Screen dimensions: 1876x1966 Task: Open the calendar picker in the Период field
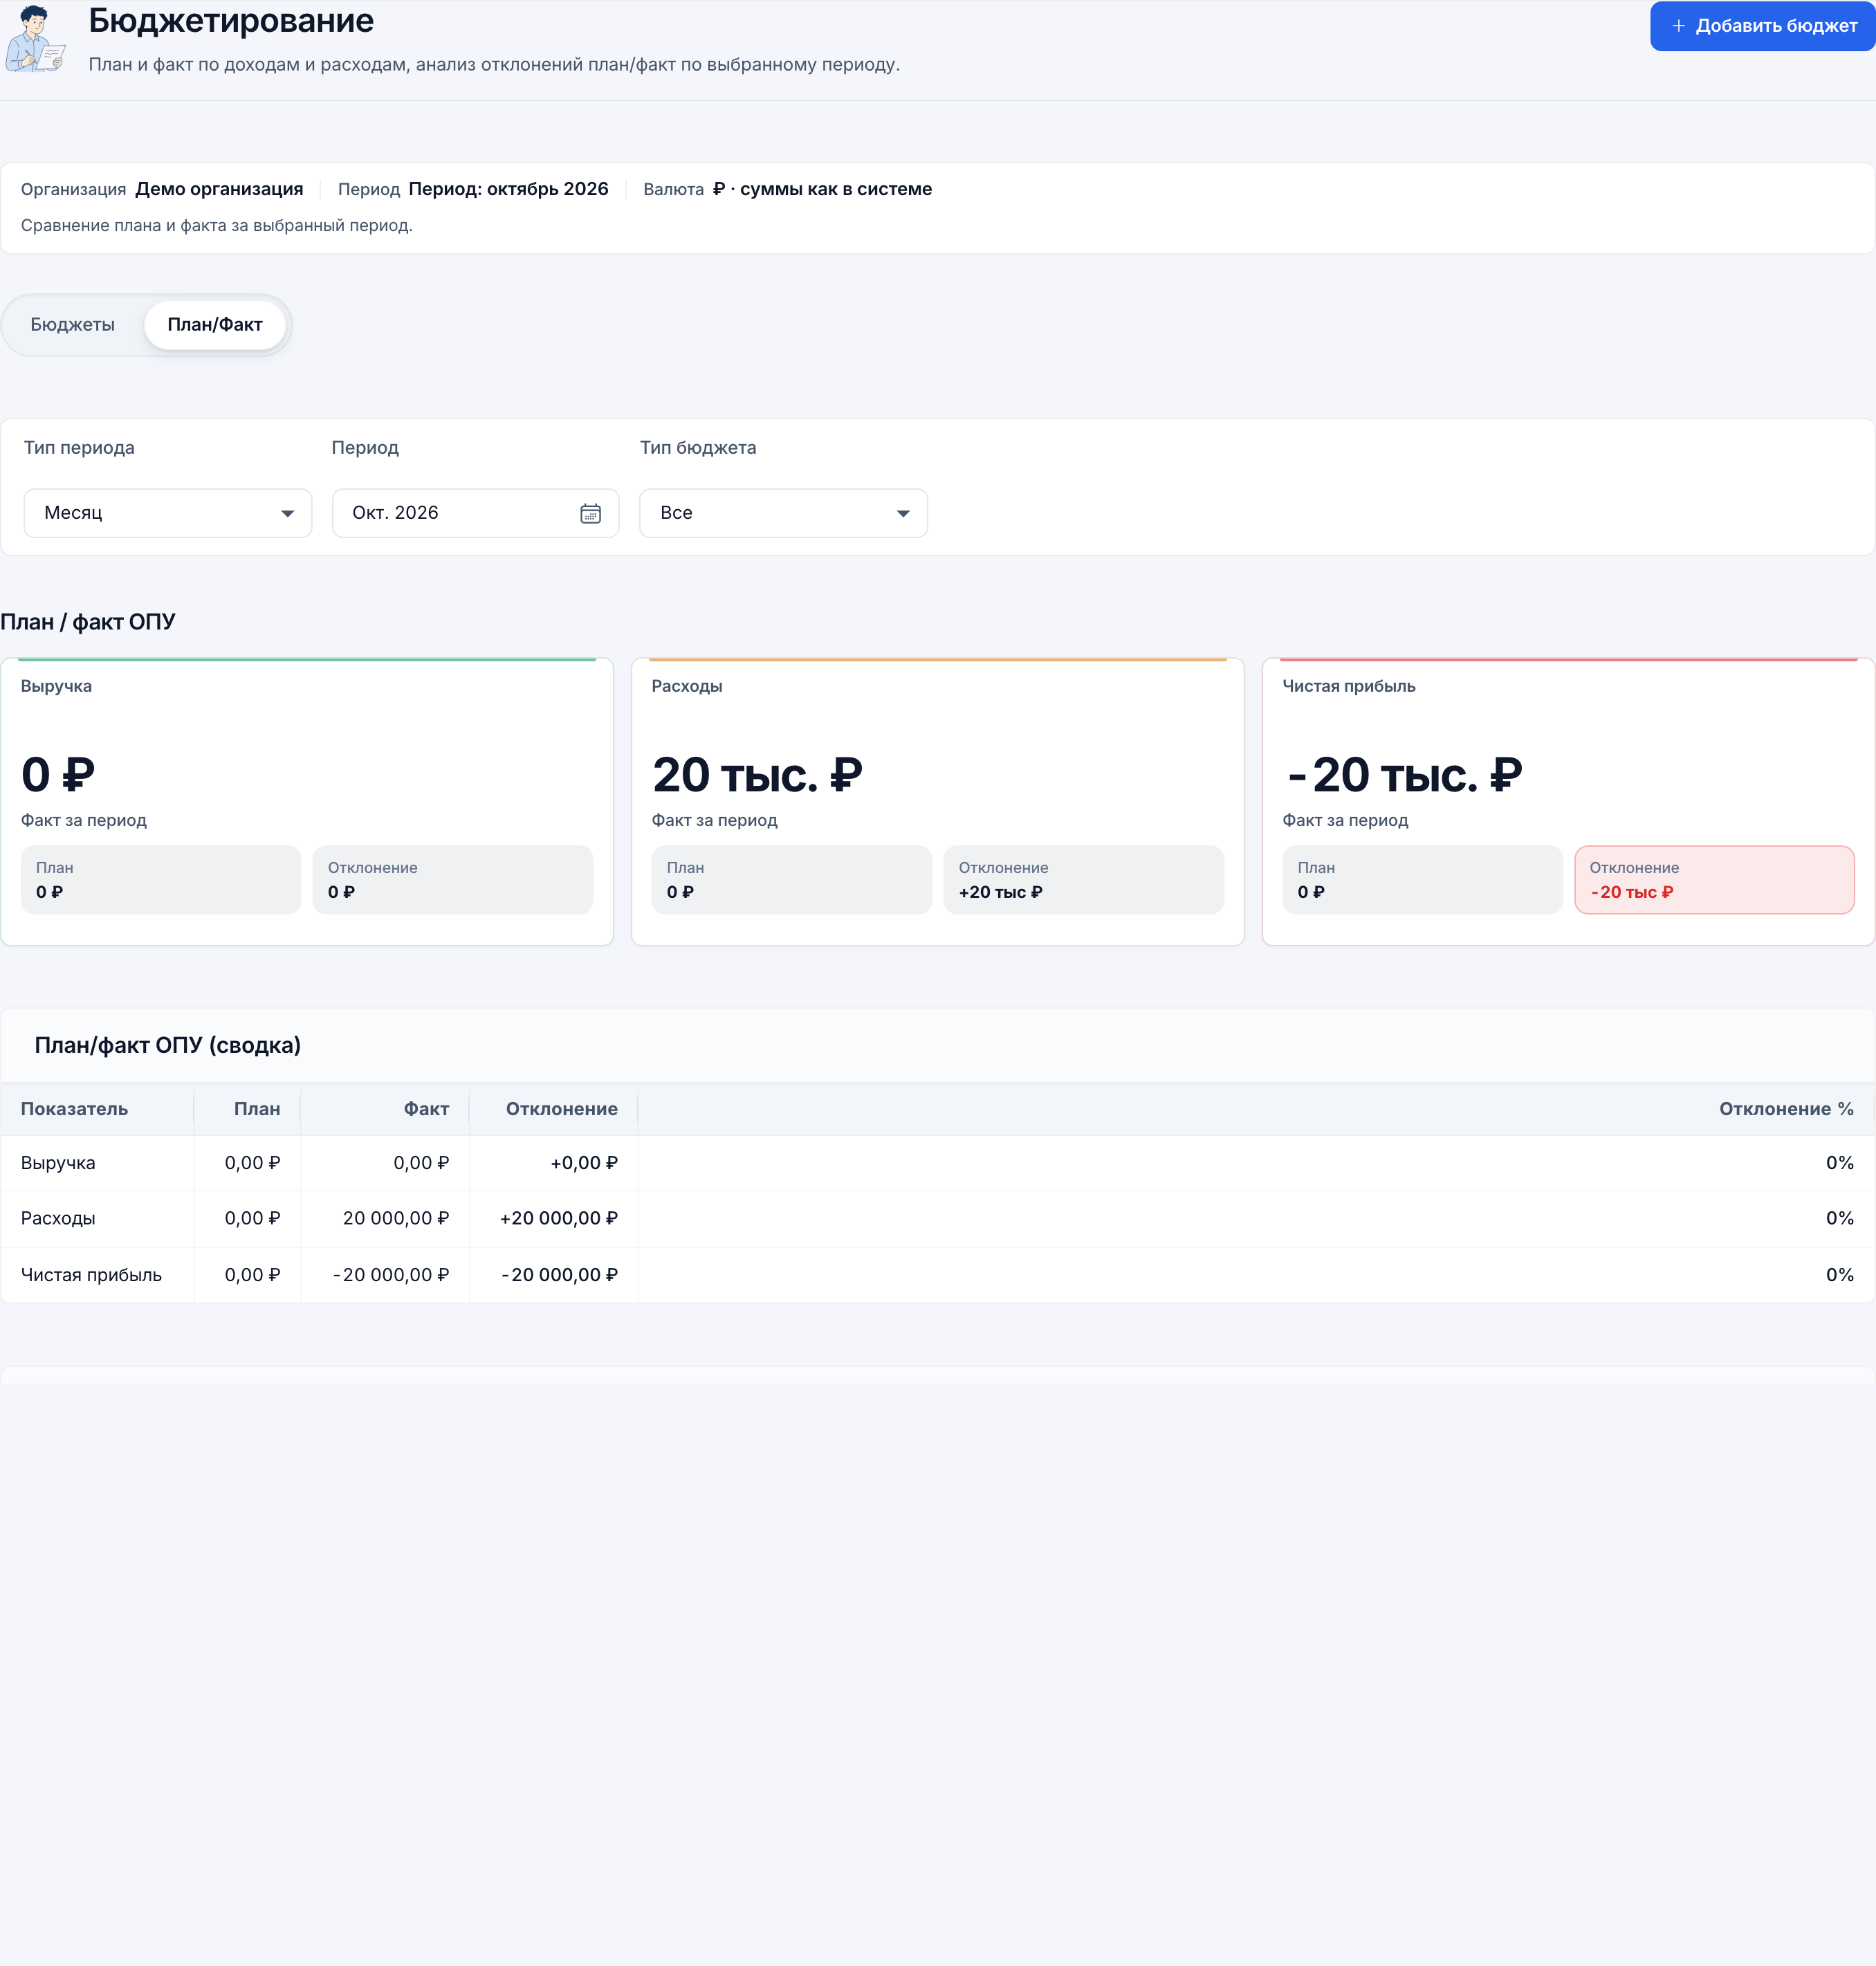point(590,513)
